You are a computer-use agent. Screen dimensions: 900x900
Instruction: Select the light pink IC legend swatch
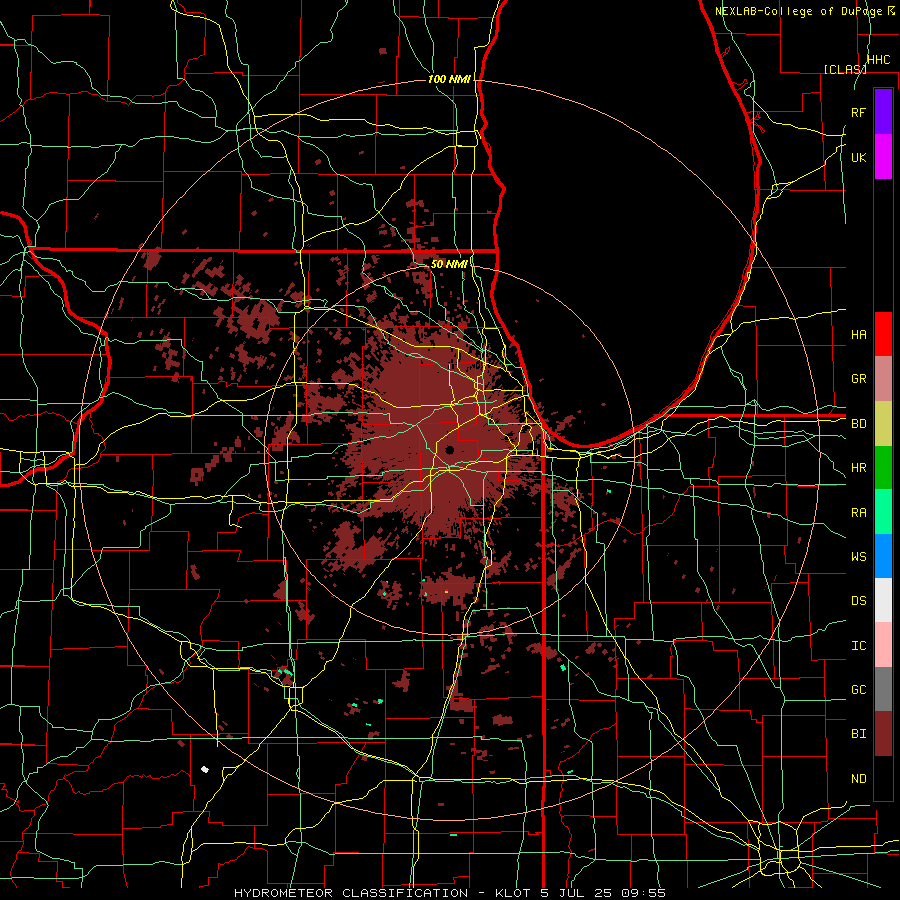click(x=883, y=645)
